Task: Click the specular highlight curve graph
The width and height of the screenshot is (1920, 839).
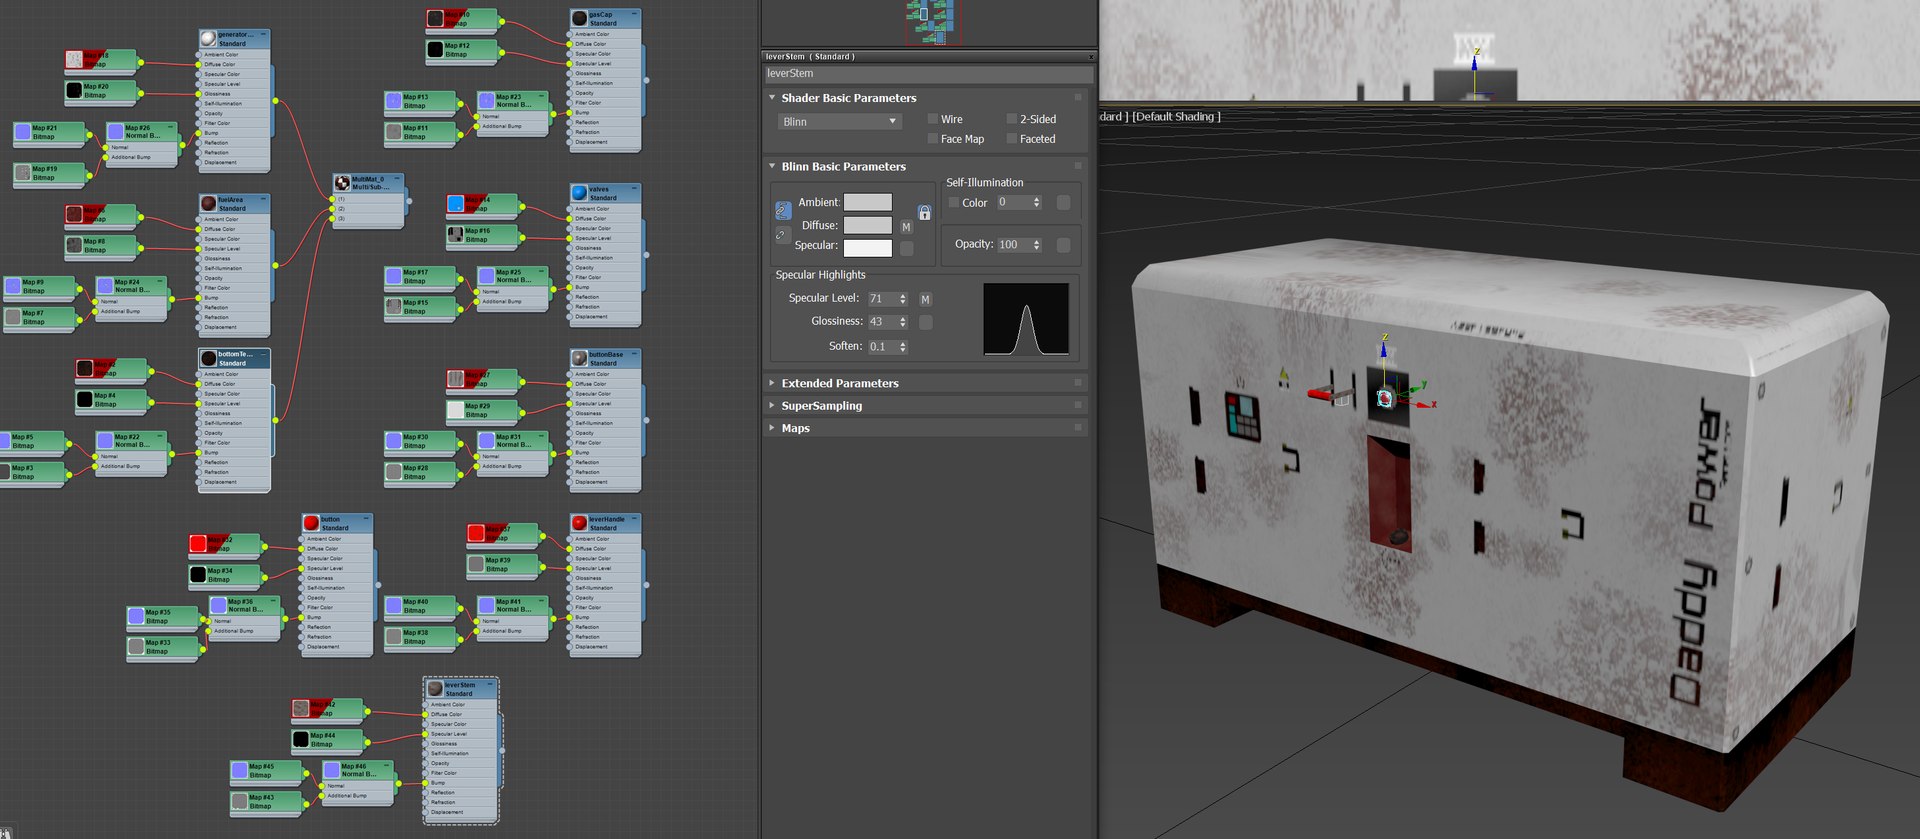Action: 1026,319
